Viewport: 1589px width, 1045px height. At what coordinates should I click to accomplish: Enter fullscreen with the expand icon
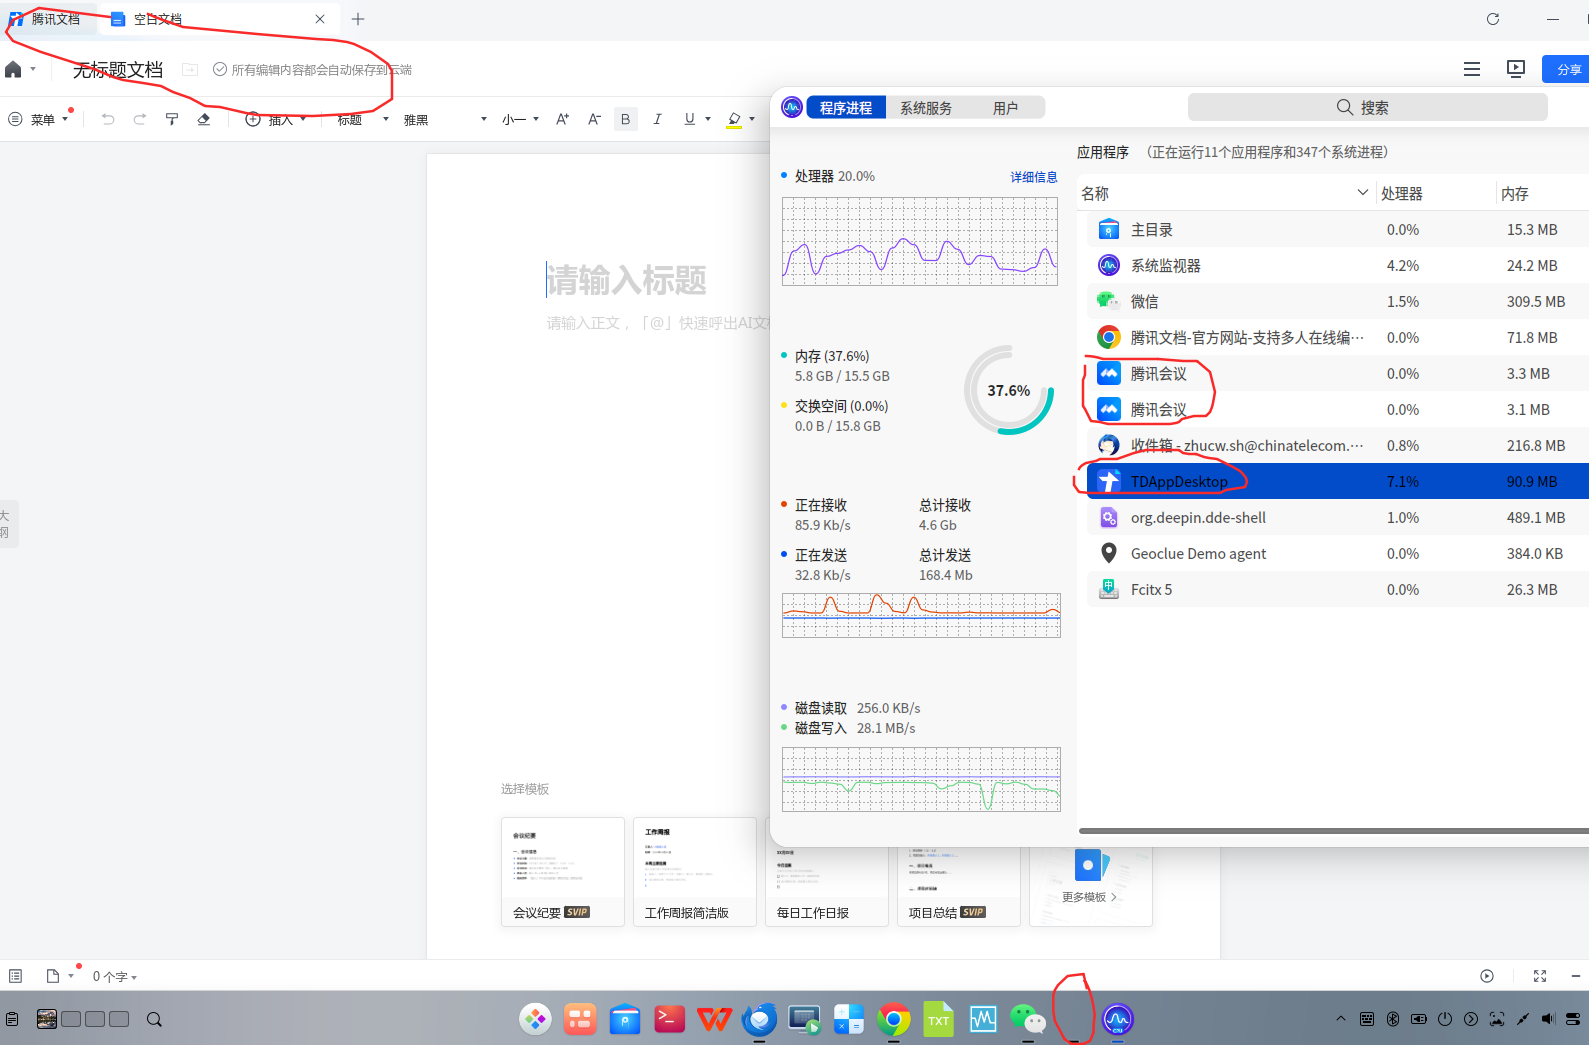[x=1540, y=976]
